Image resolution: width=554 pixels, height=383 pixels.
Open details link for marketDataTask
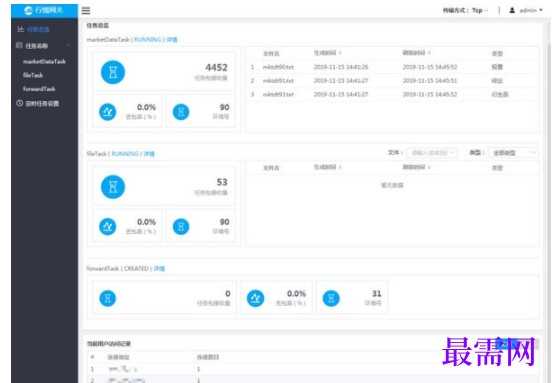coord(172,40)
